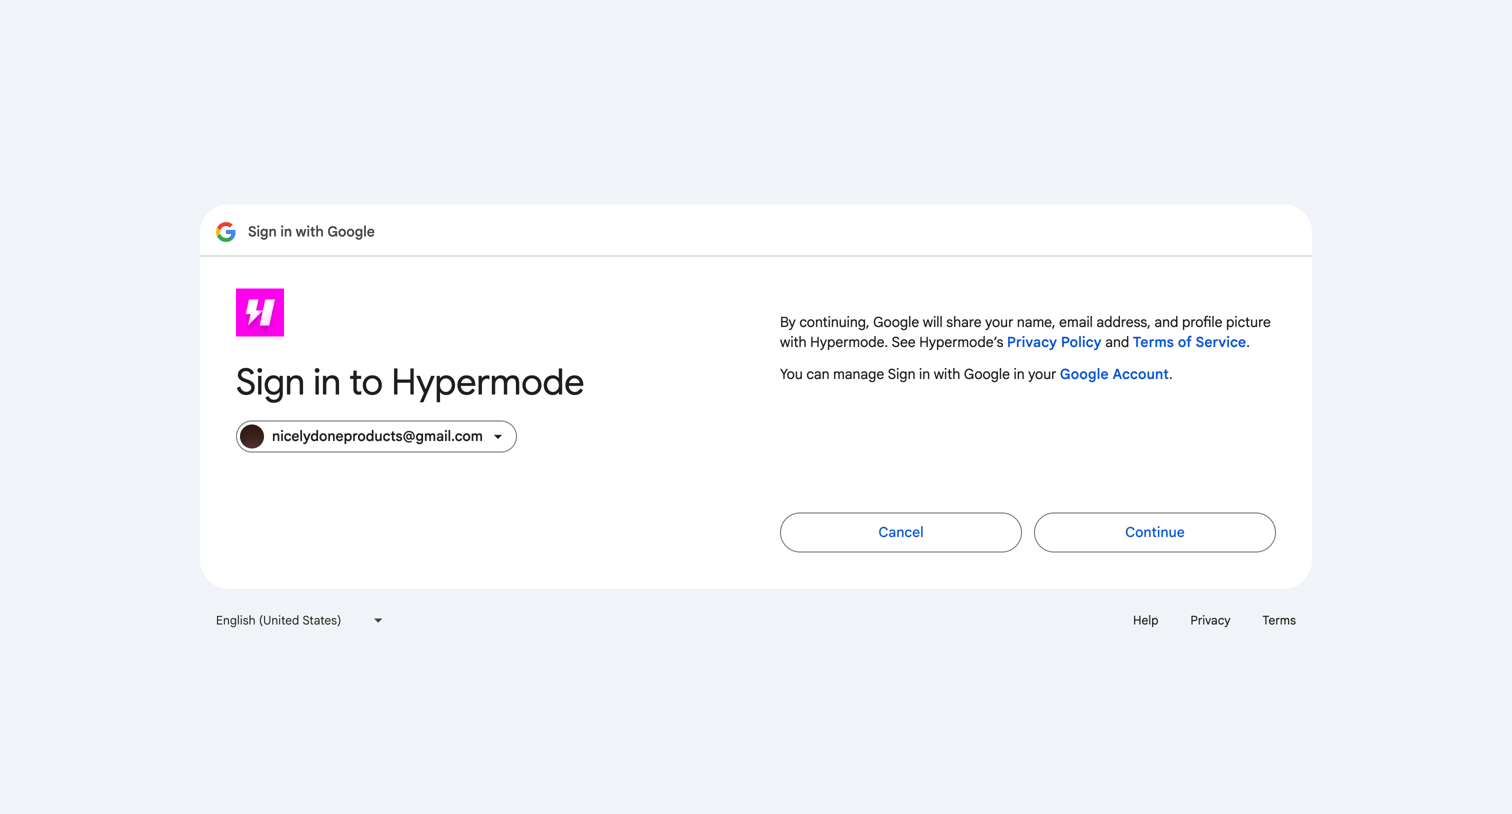
Task: Click the Cancel button
Action: pyautogui.click(x=901, y=532)
